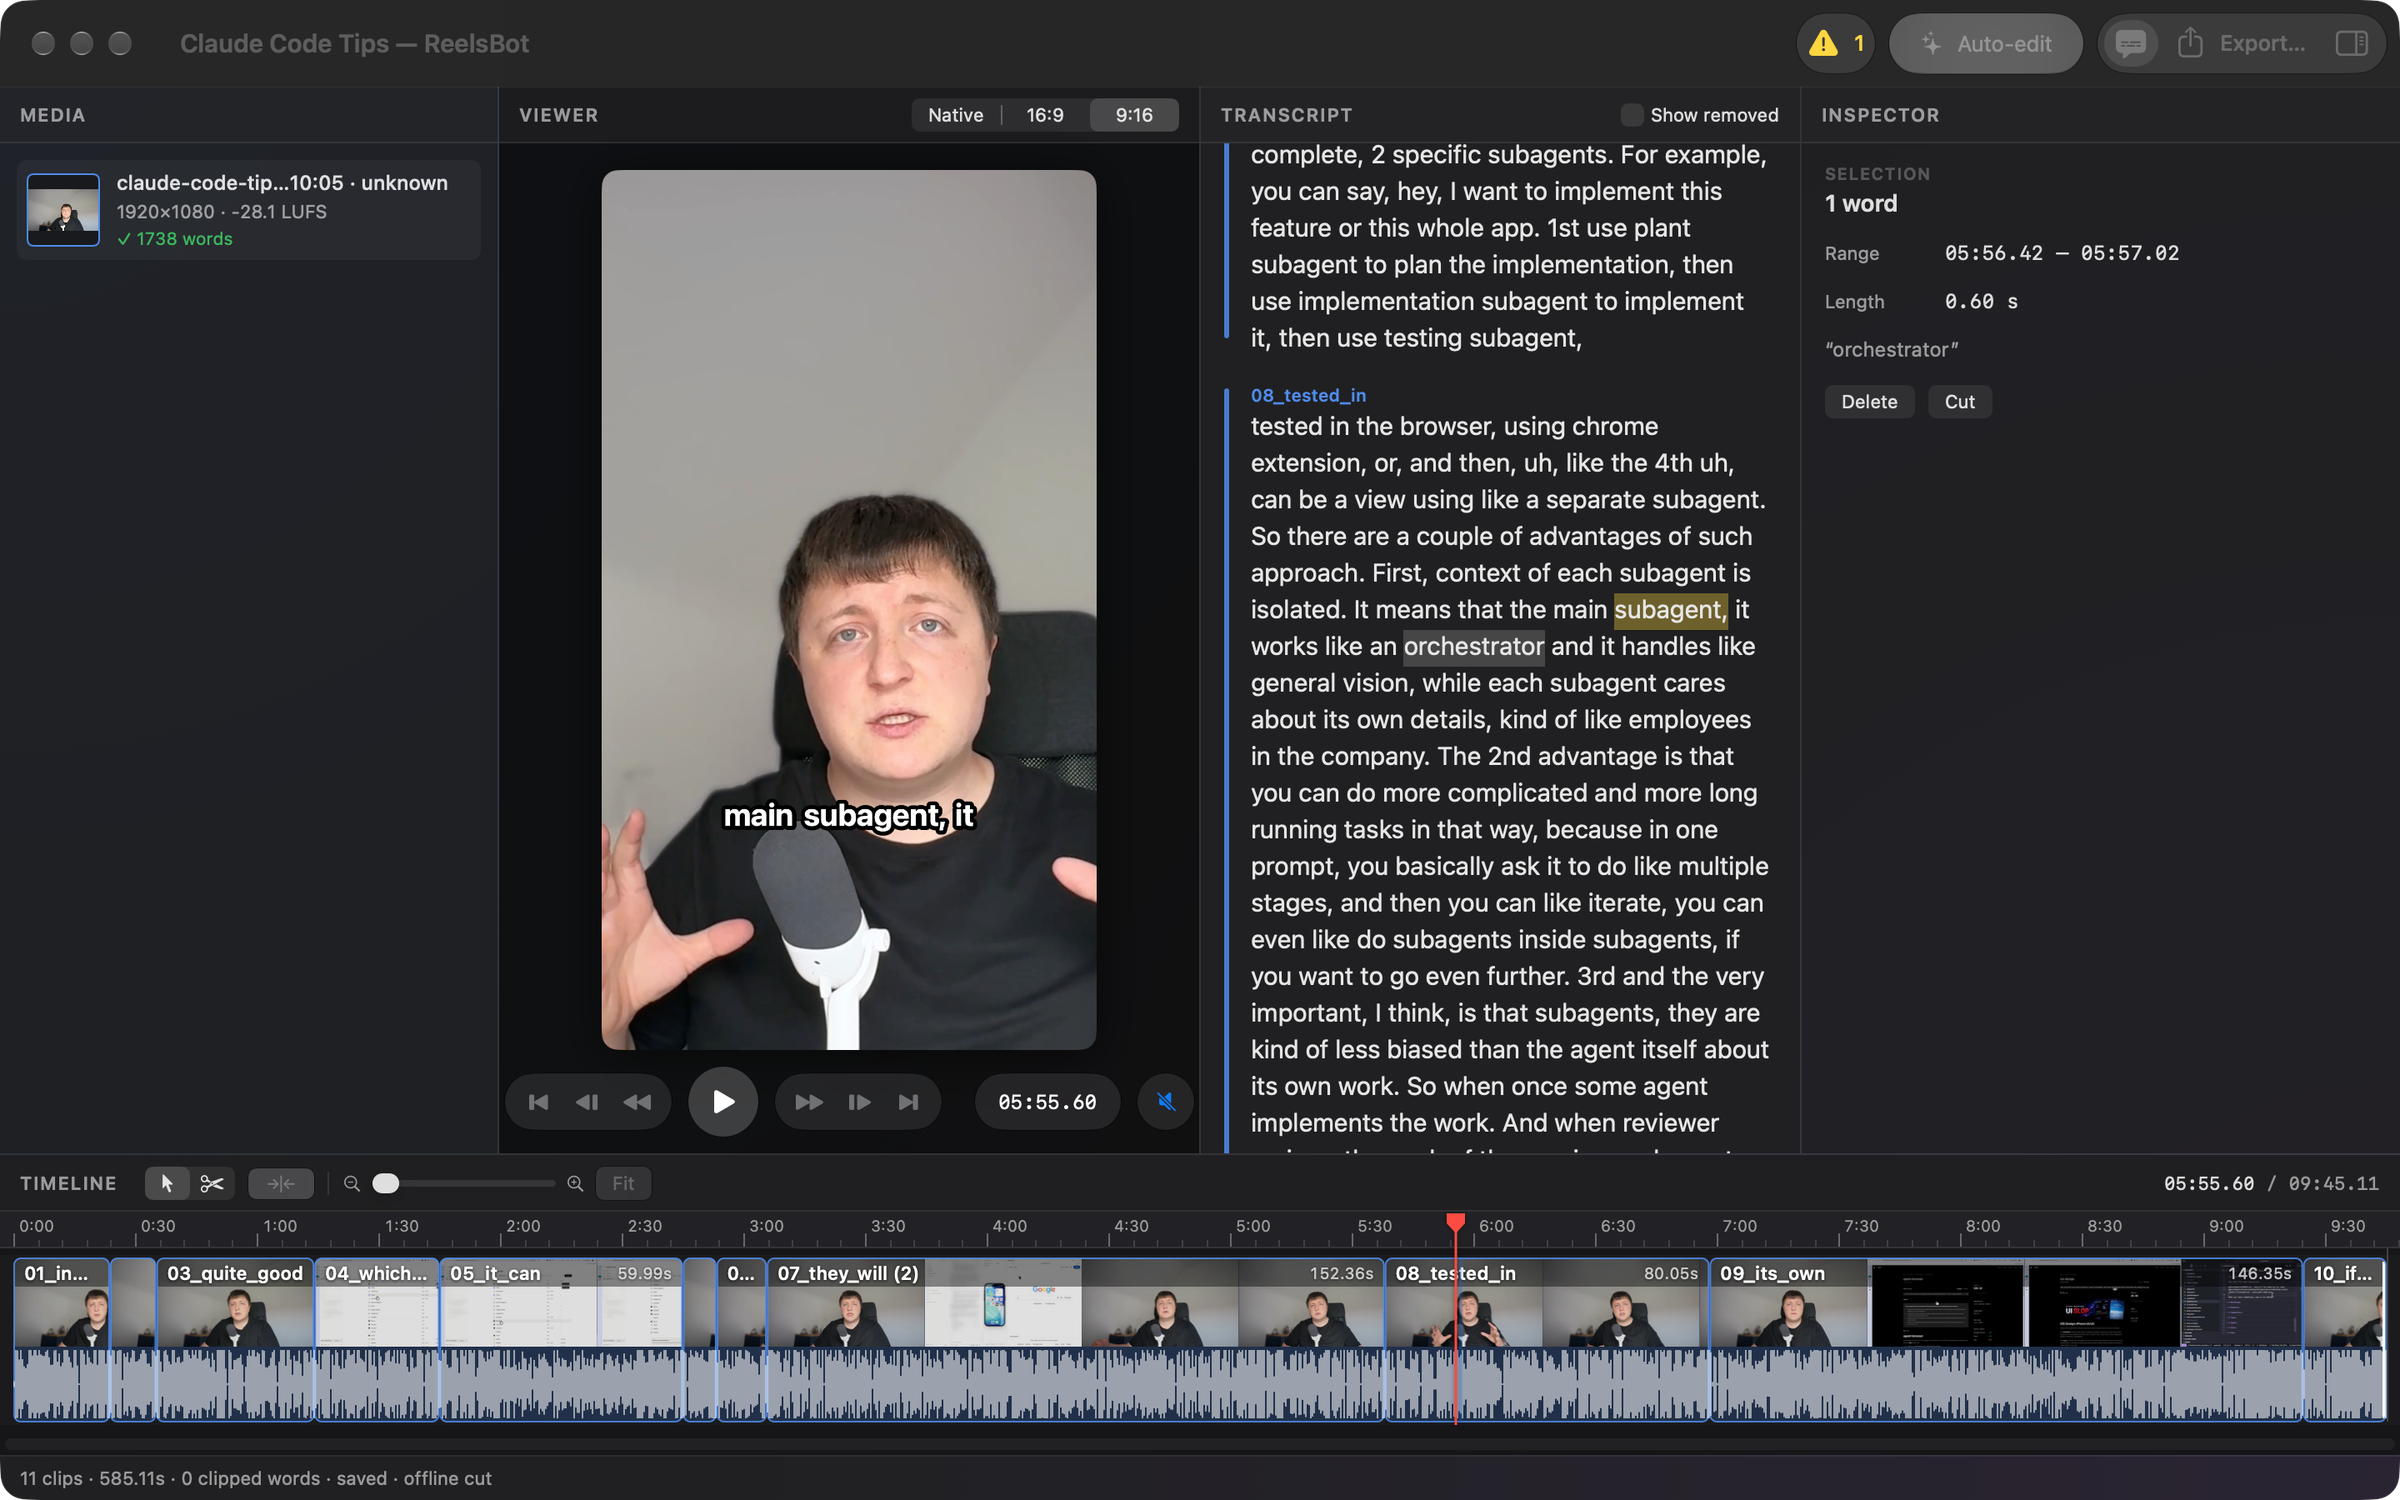
Task: Select the scissors razor tool
Action: (212, 1184)
